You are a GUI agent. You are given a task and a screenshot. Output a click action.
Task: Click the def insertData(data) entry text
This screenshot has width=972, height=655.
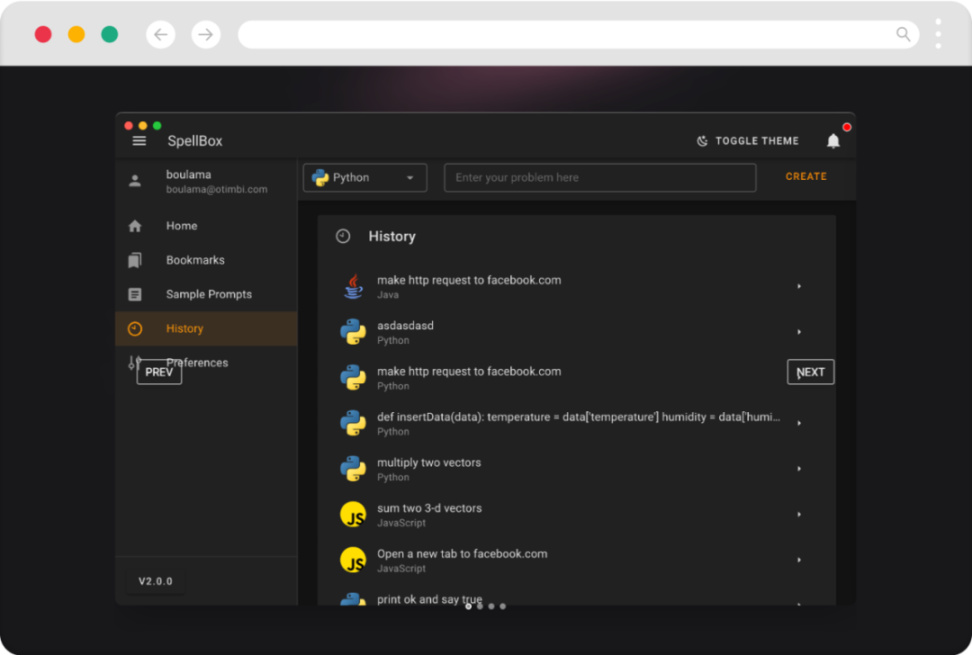point(578,417)
